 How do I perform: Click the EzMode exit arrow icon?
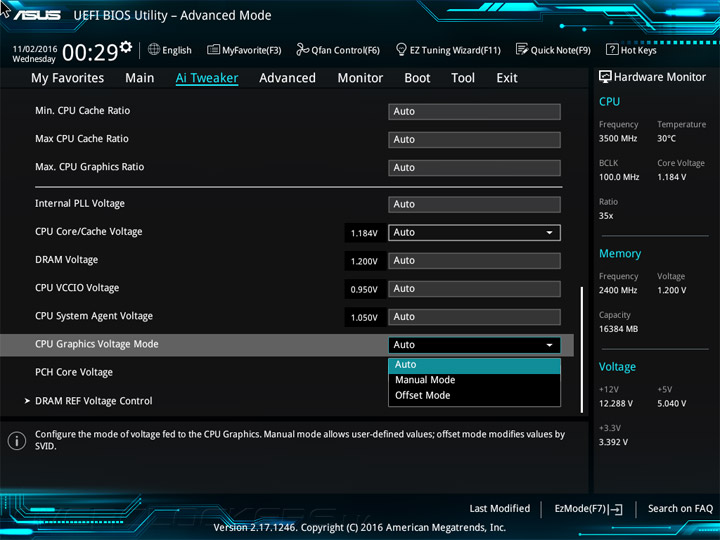615,509
